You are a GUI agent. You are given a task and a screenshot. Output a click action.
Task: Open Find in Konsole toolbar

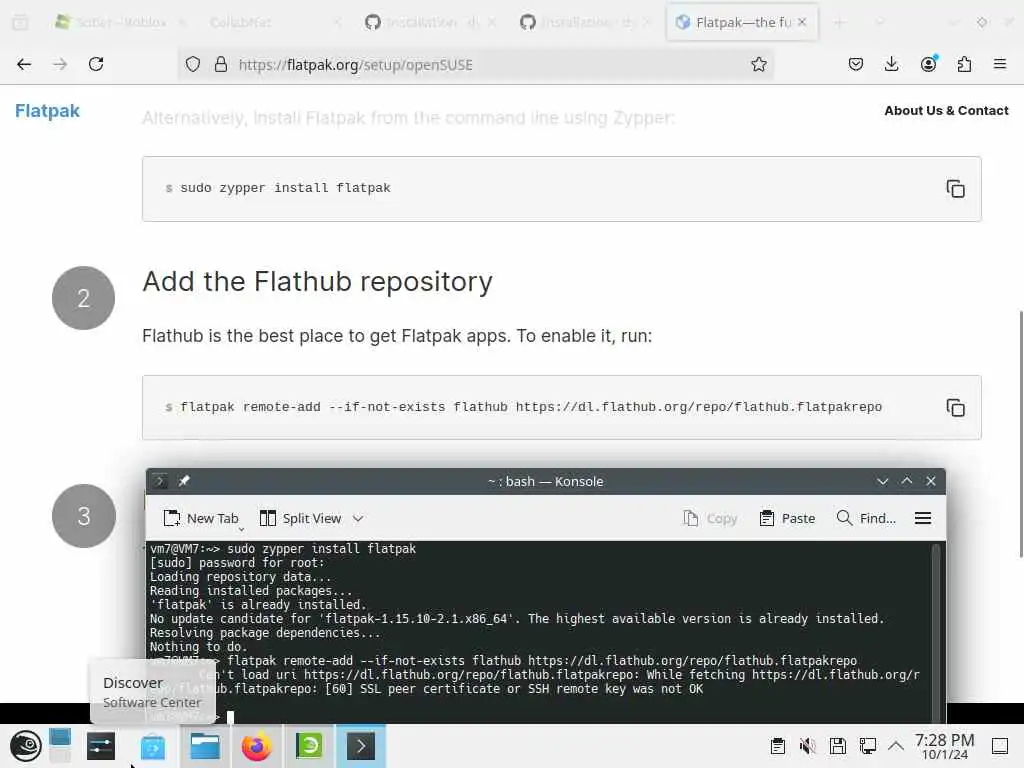866,518
